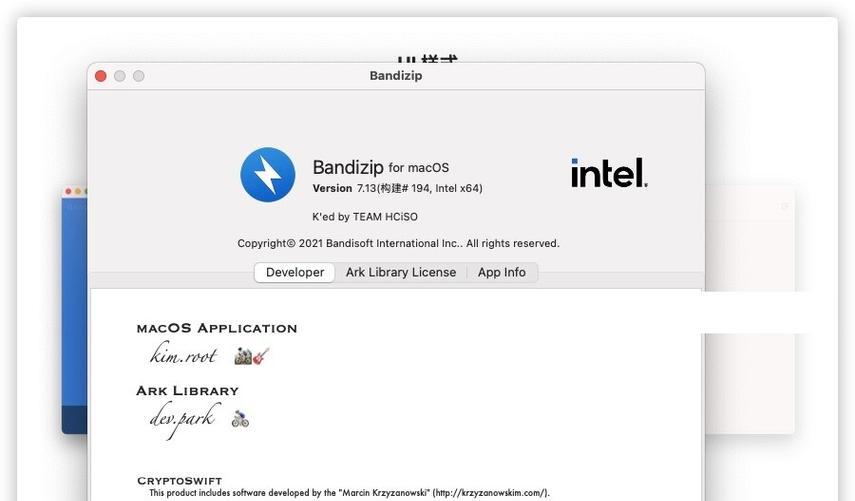Click the CryptoSwift heading

tap(179, 481)
